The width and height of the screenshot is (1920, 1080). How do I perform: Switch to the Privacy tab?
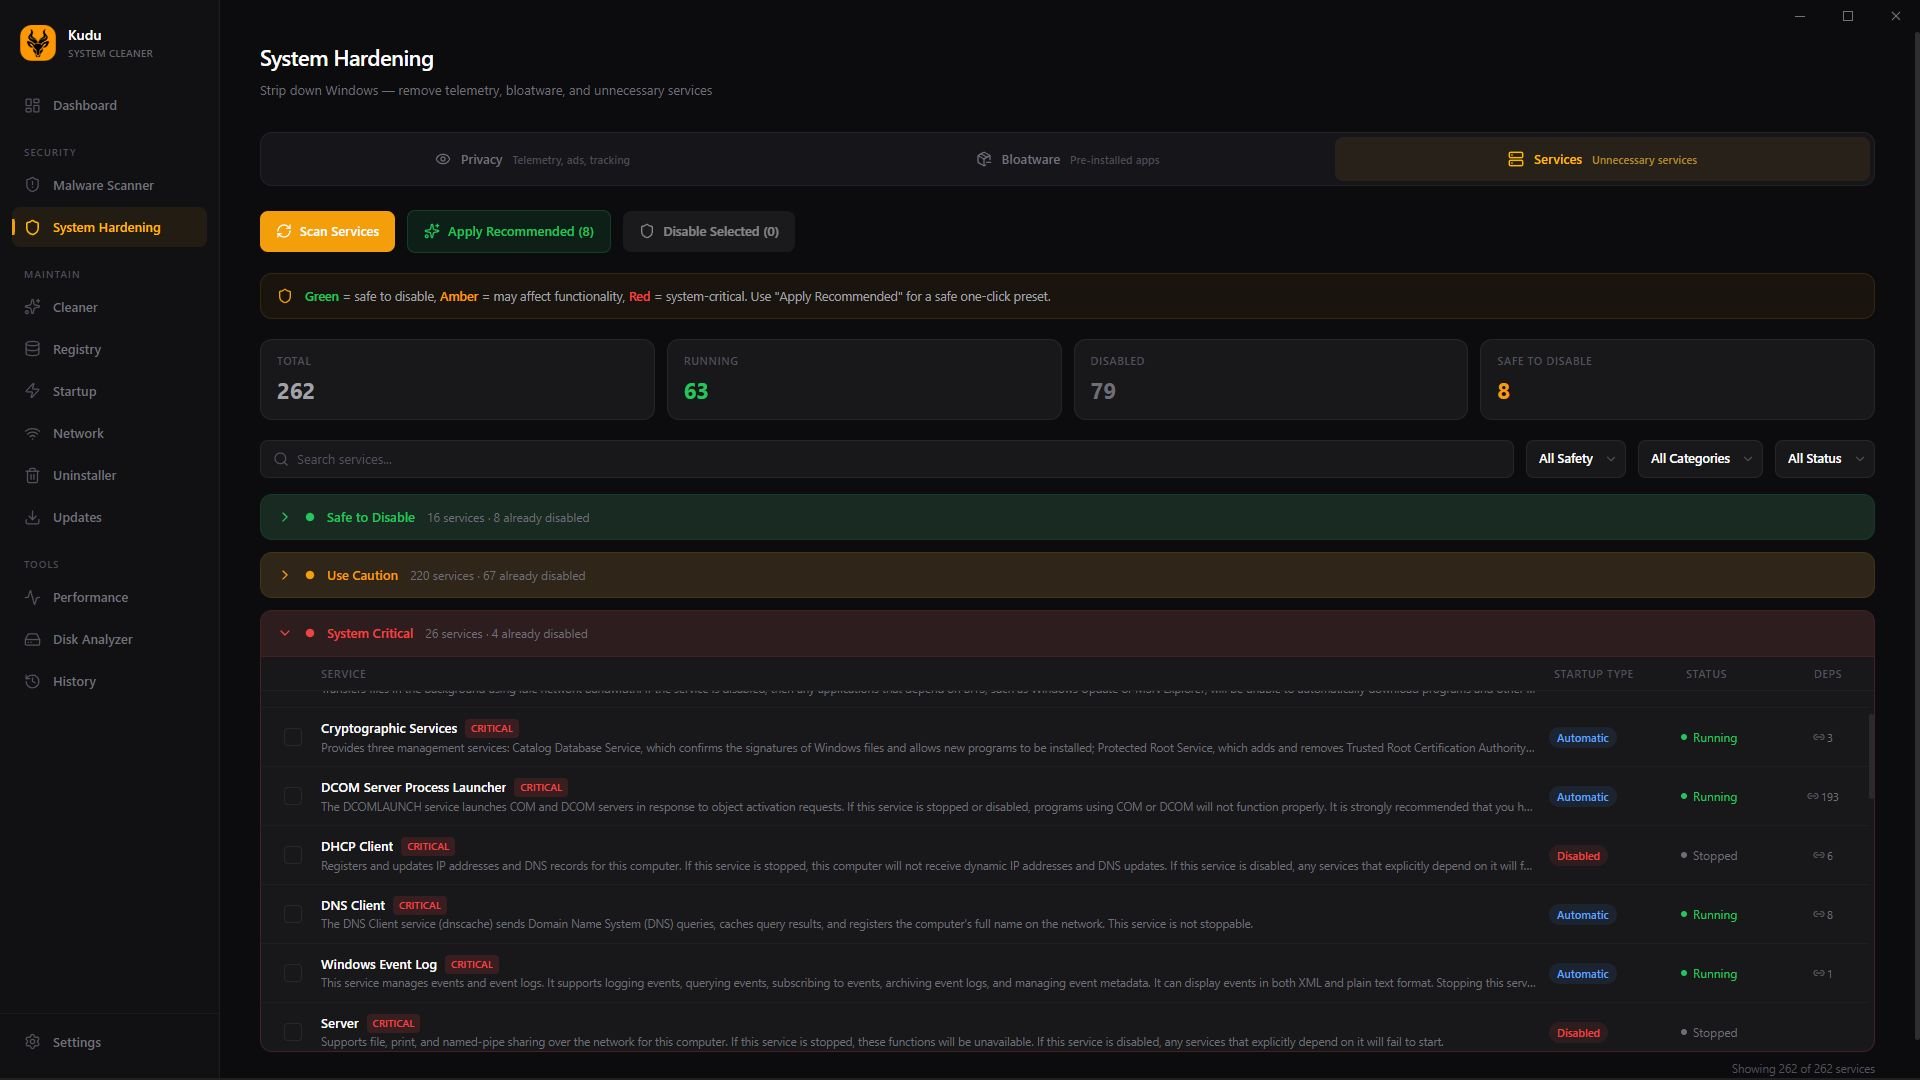tap(532, 160)
